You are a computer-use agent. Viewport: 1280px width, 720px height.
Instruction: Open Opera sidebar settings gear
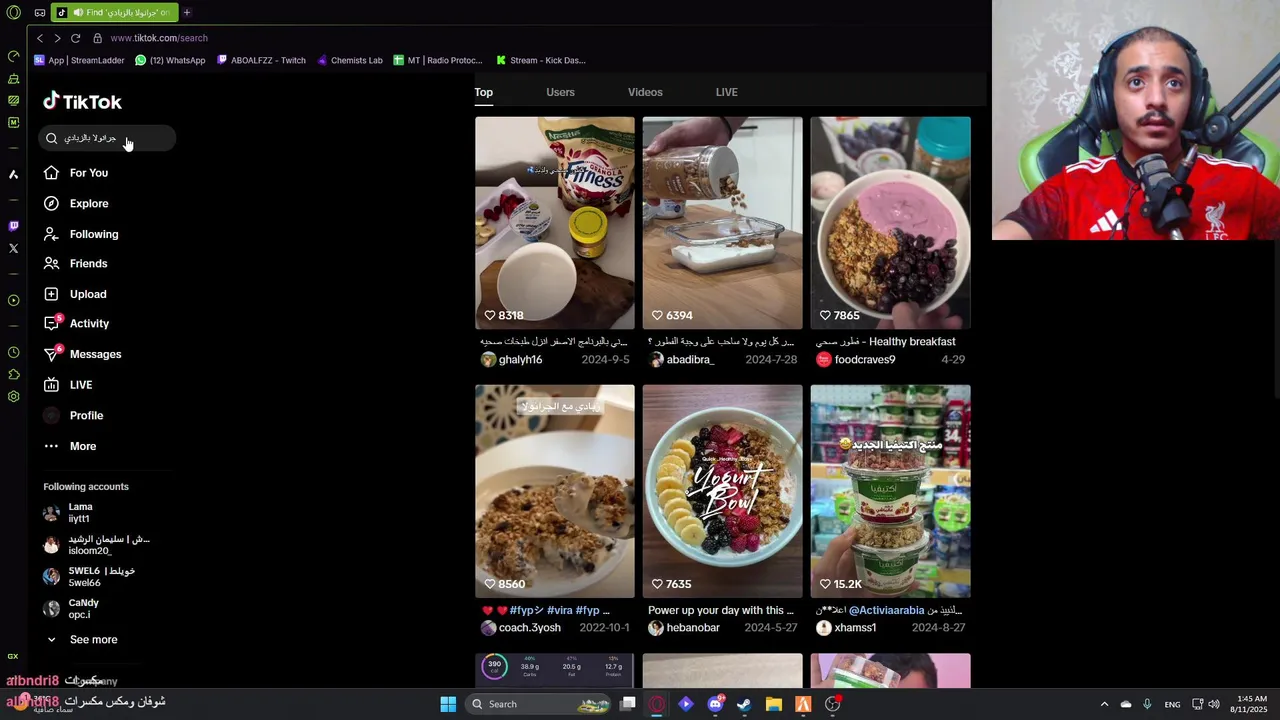pyautogui.click(x=13, y=397)
